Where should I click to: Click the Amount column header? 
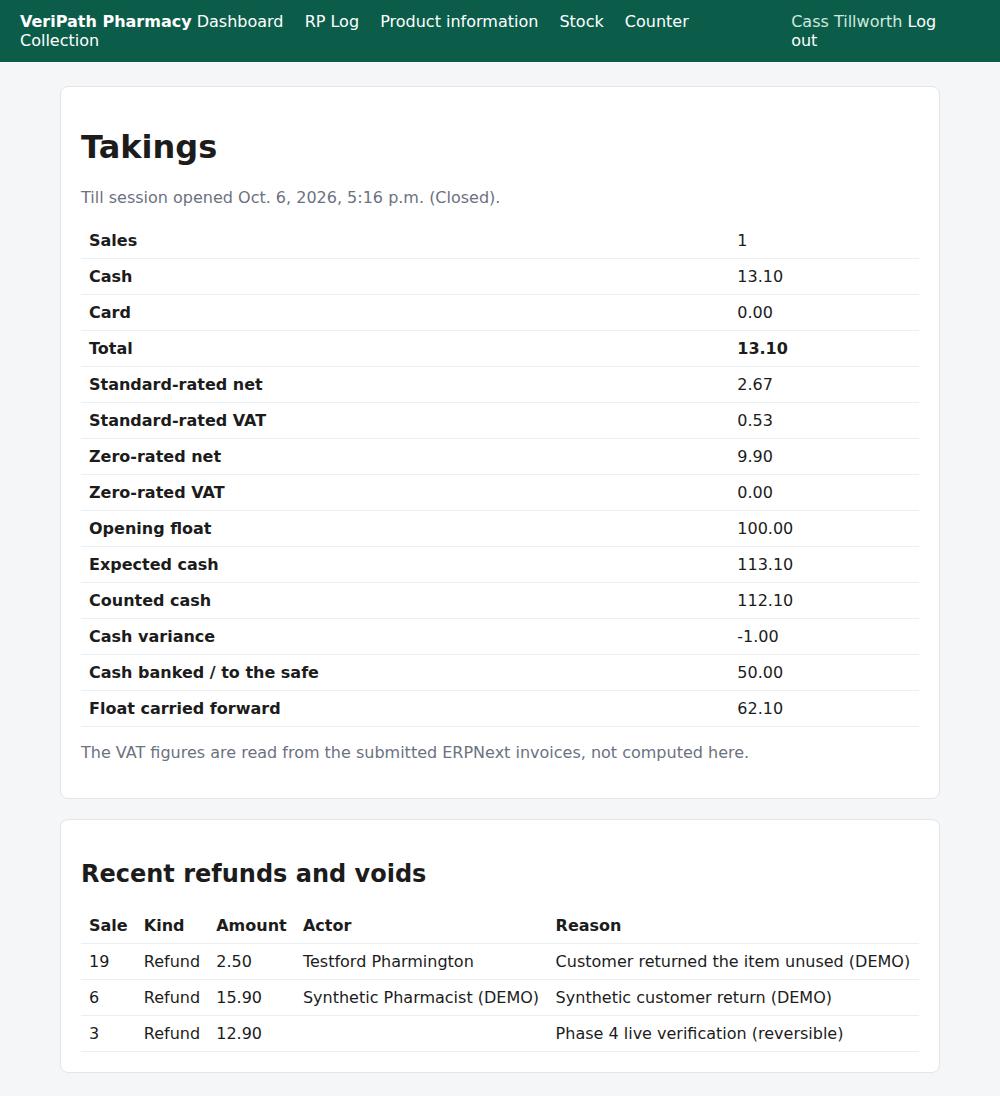[252, 925]
